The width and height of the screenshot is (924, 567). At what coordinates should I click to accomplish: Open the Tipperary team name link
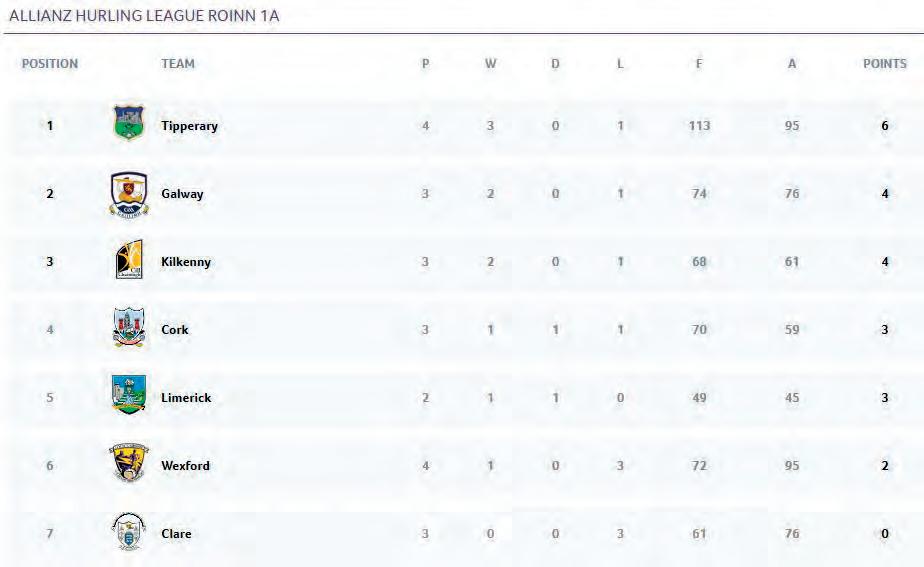[x=189, y=127]
